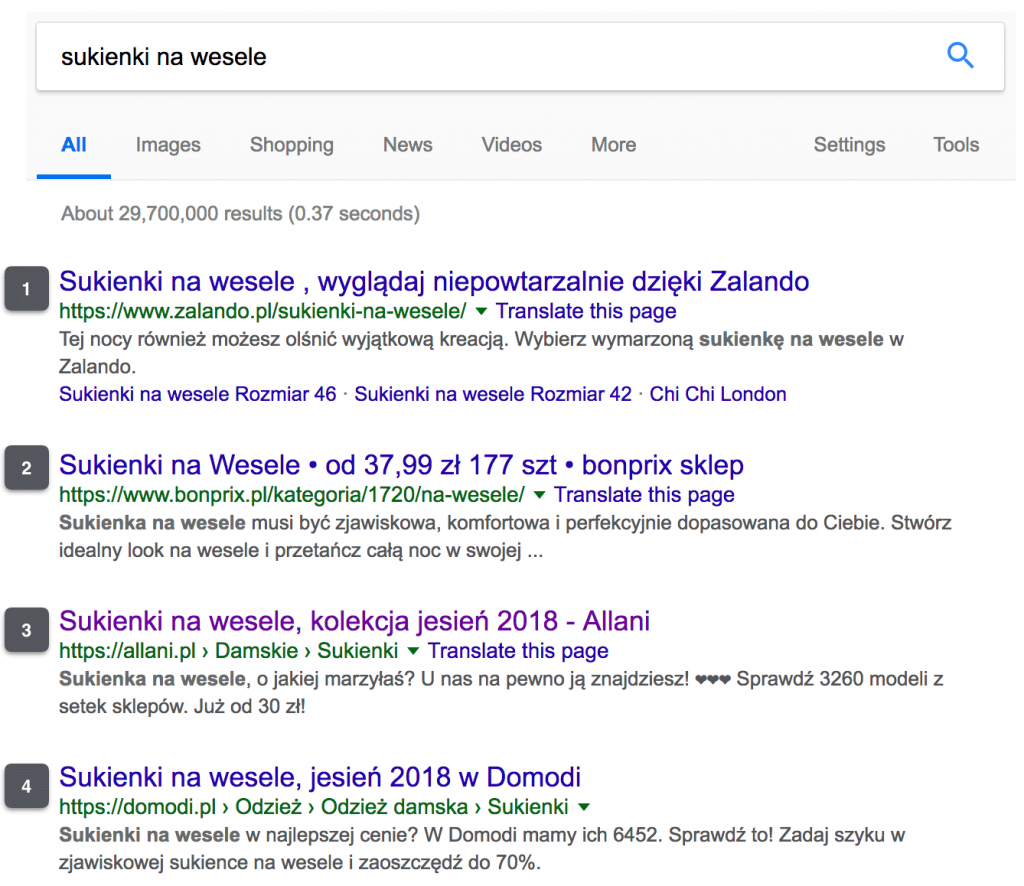Select the News tab
The height and width of the screenshot is (886, 1024).
(407, 145)
